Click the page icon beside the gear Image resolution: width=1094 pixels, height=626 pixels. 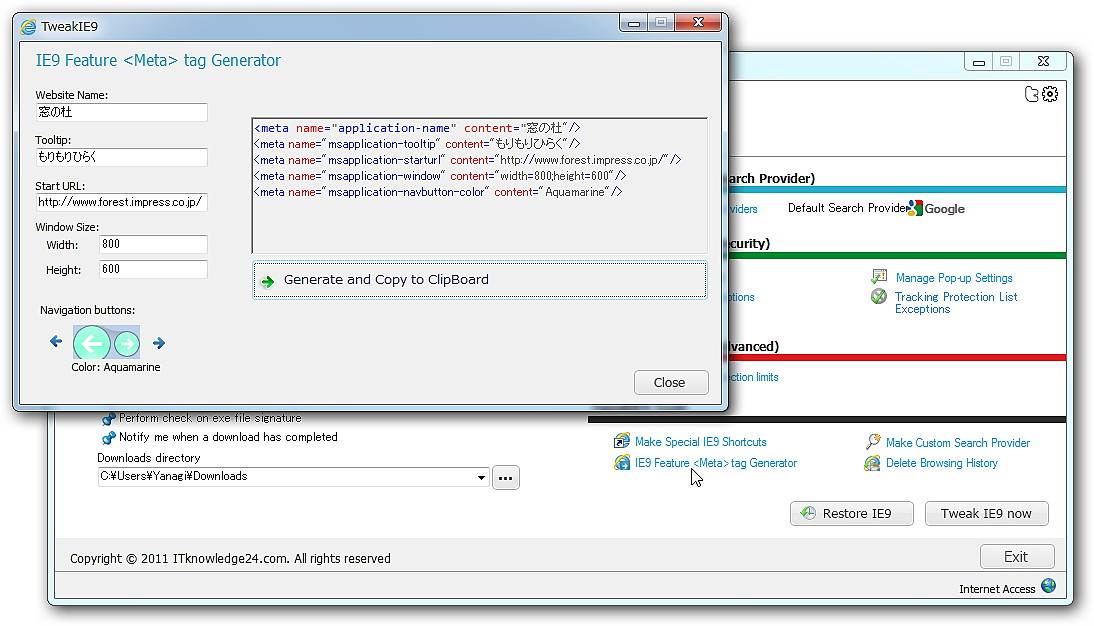point(1031,94)
